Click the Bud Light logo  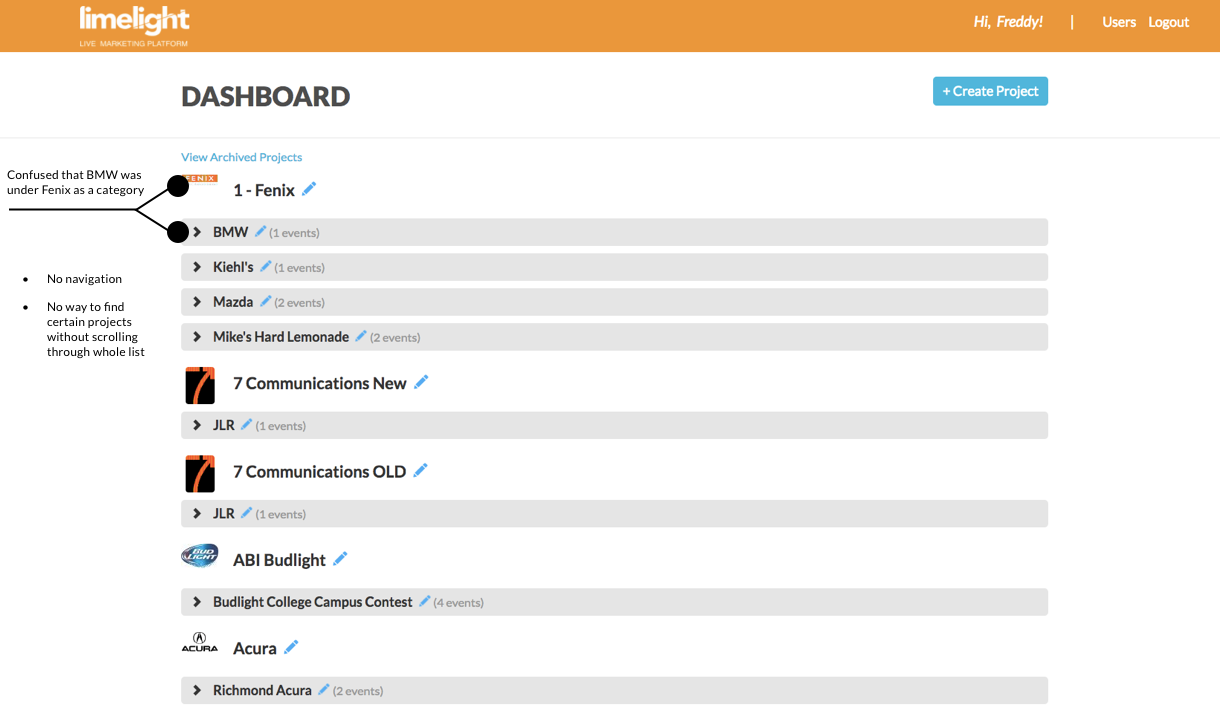(200, 556)
